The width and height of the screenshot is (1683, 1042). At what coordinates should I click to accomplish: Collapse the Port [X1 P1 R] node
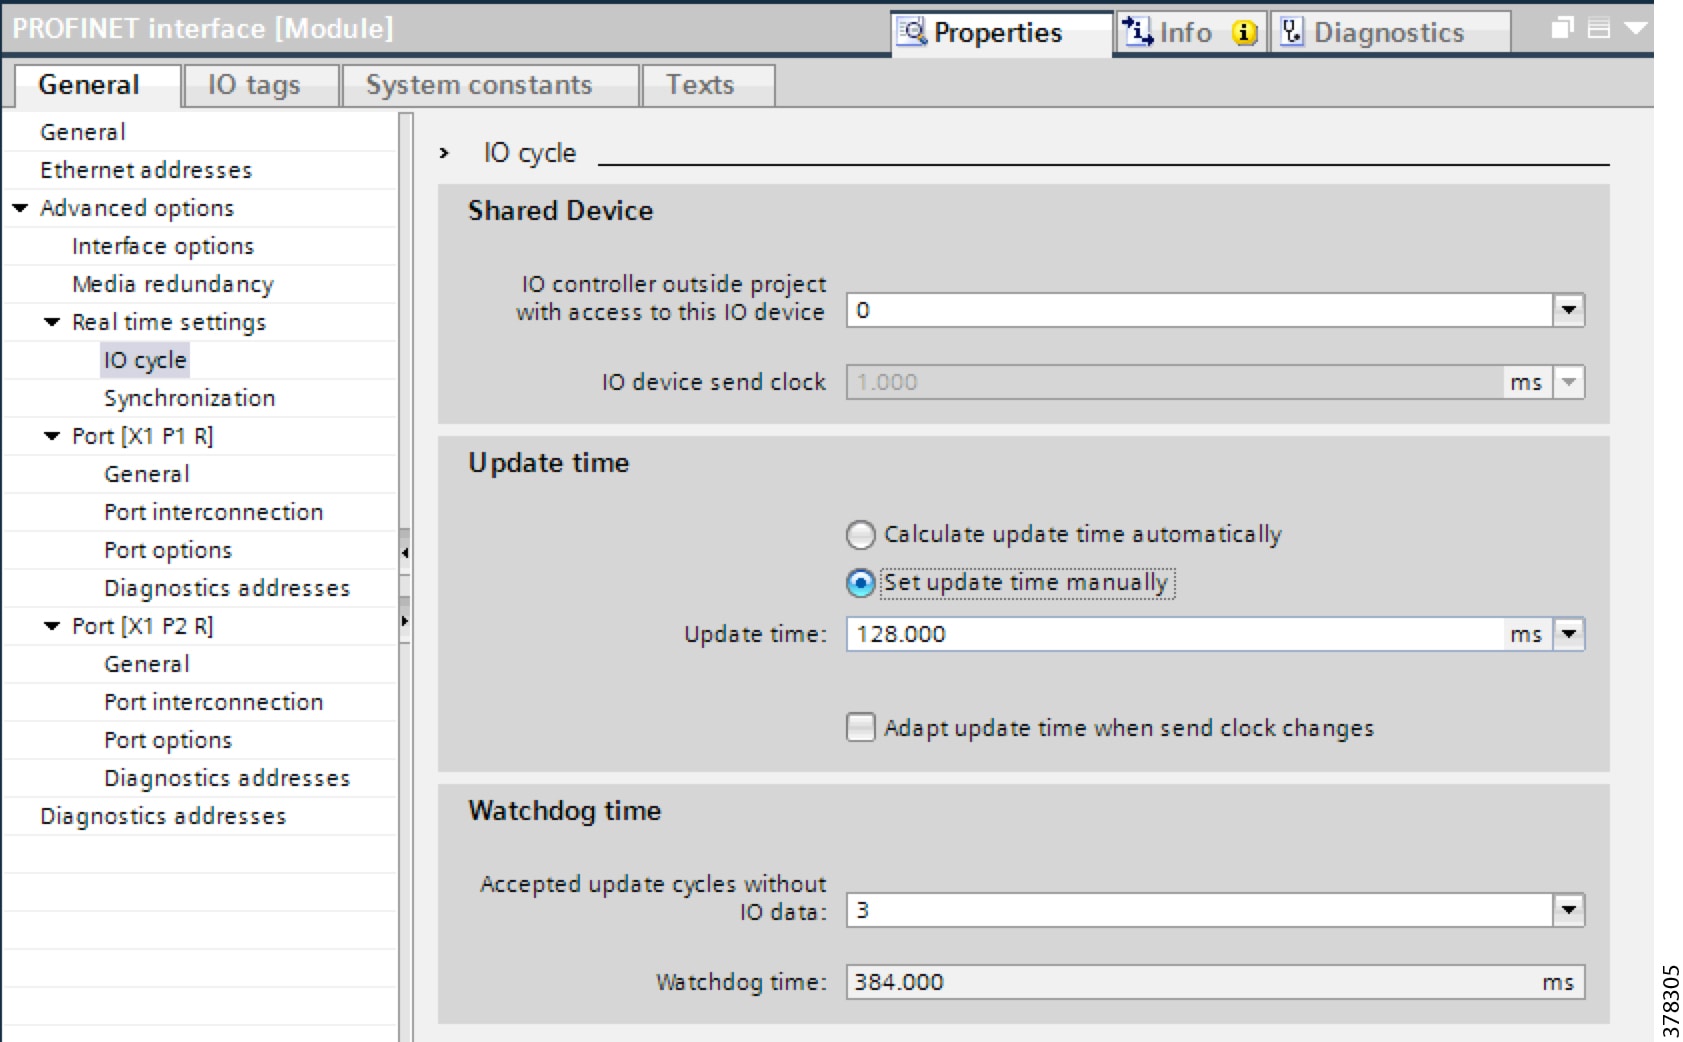pyautogui.click(x=52, y=436)
